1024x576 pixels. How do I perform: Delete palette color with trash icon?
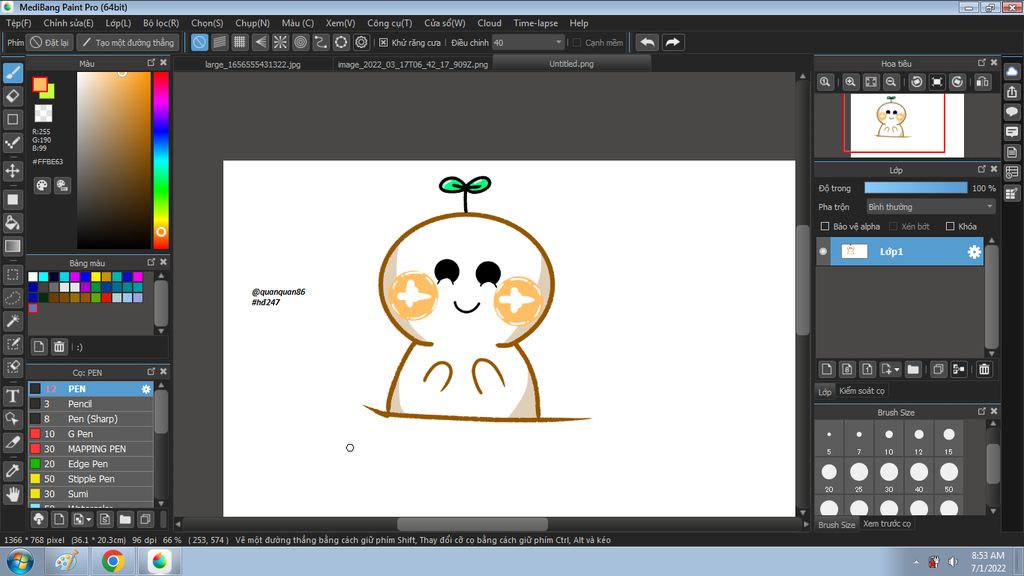(59, 347)
